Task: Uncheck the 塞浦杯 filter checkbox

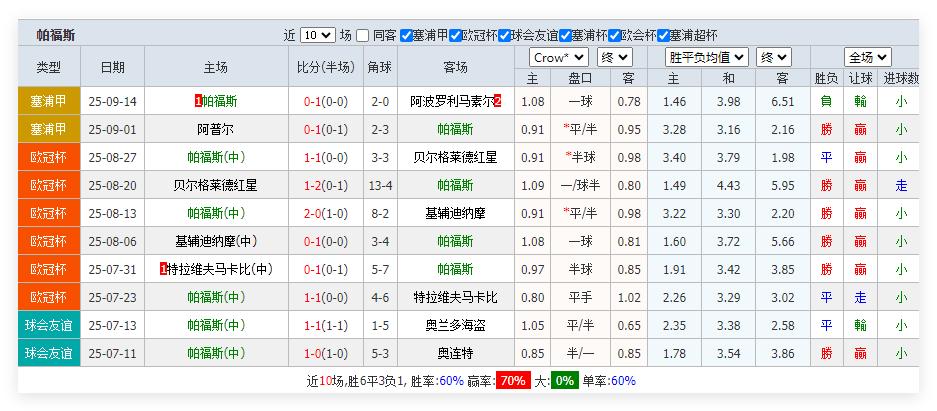Action: point(565,35)
